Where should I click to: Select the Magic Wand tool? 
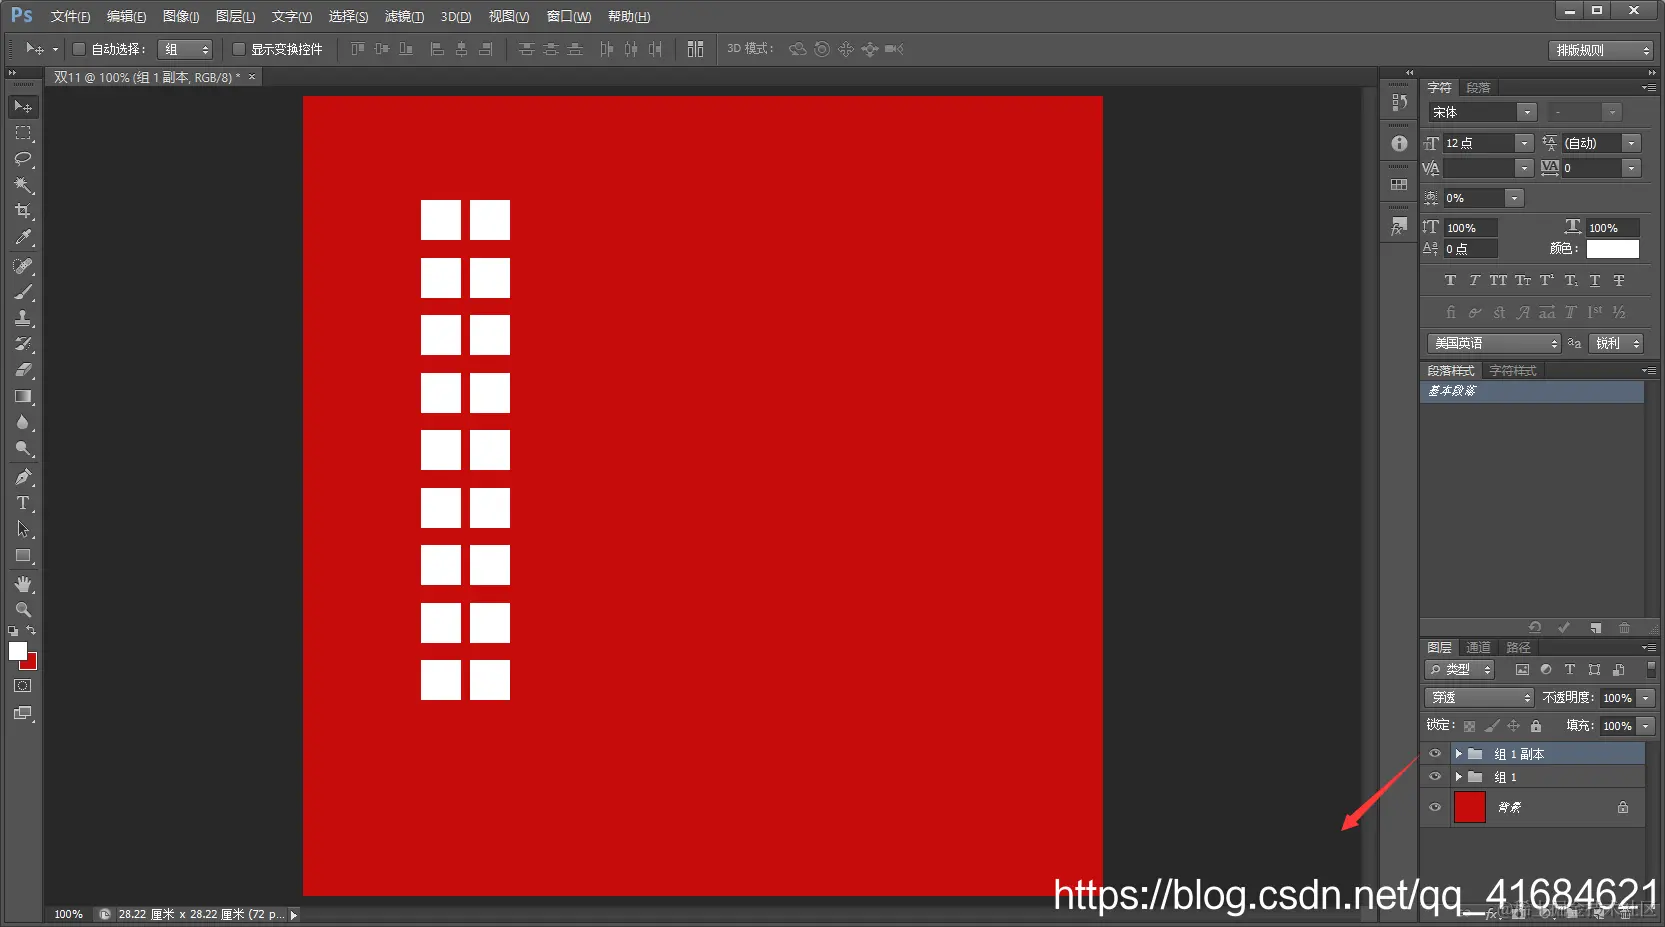coord(23,185)
